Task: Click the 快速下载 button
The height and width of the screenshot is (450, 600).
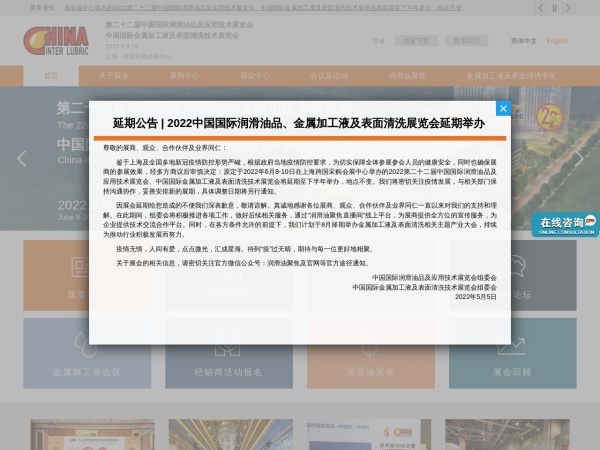Action: 416,41
